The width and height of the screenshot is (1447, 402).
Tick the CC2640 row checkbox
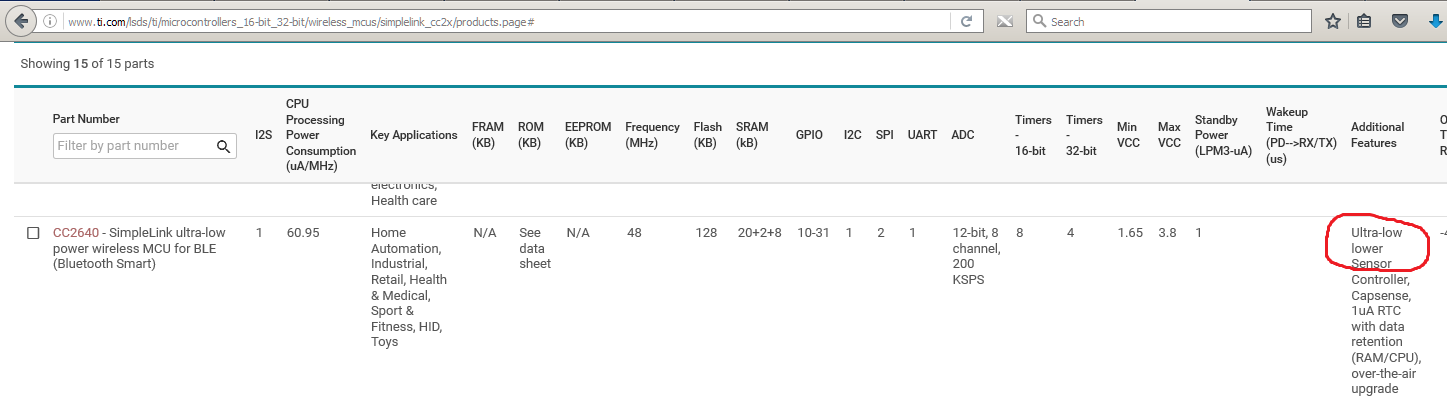pyautogui.click(x=33, y=233)
